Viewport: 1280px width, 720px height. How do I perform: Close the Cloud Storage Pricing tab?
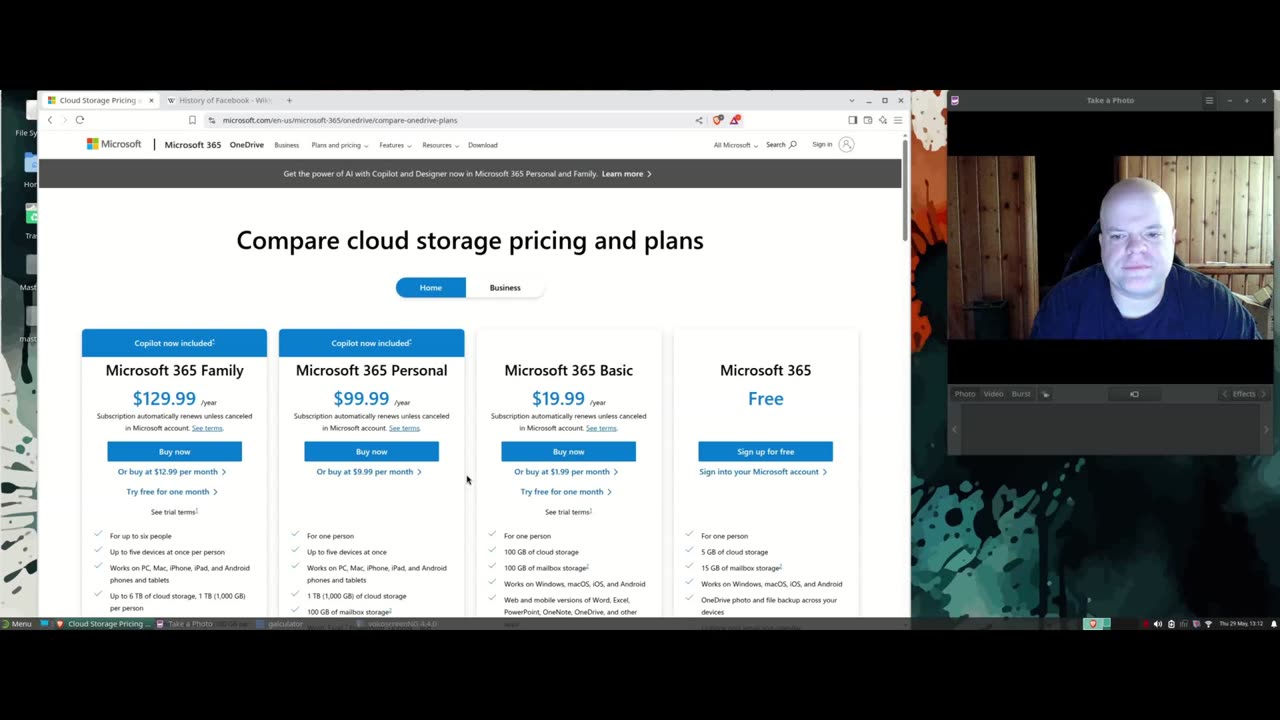point(151,100)
